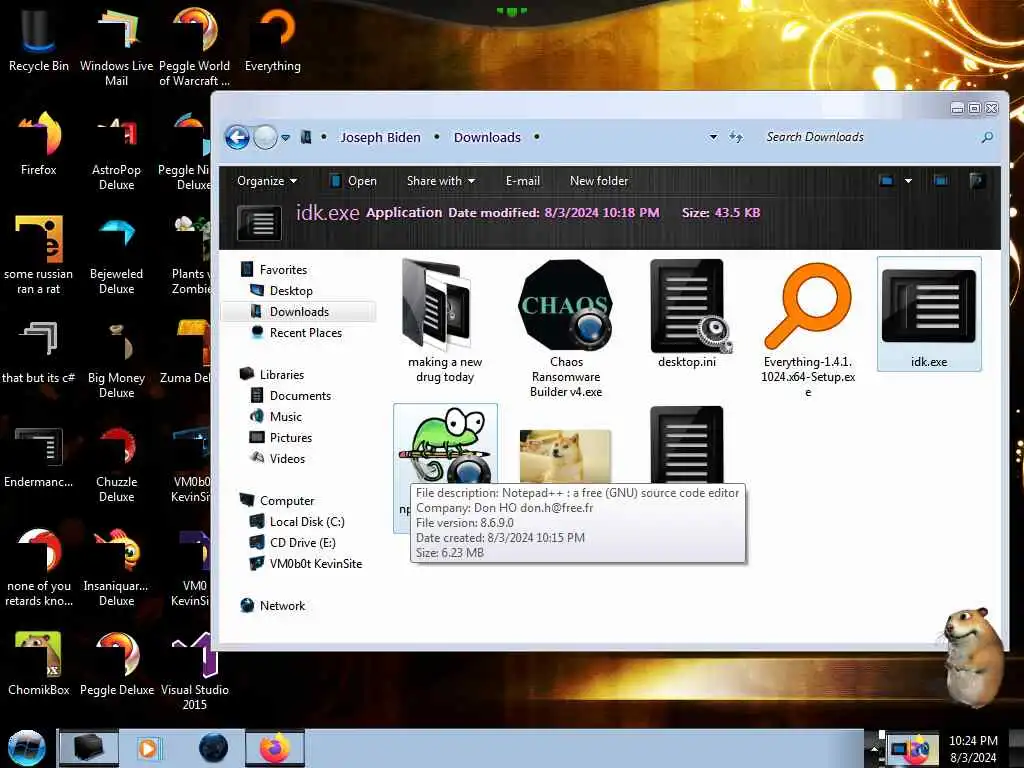Open the Videos library
This screenshot has height=768, width=1024.
coord(278,458)
